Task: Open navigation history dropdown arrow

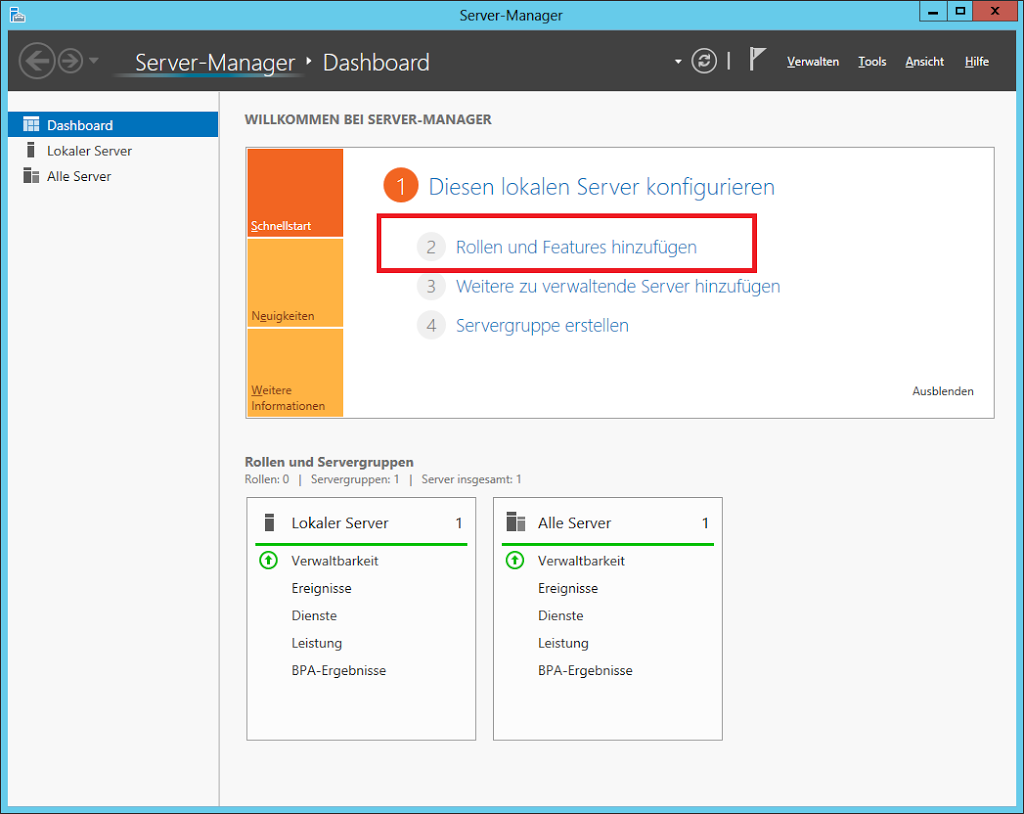Action: 94,61
